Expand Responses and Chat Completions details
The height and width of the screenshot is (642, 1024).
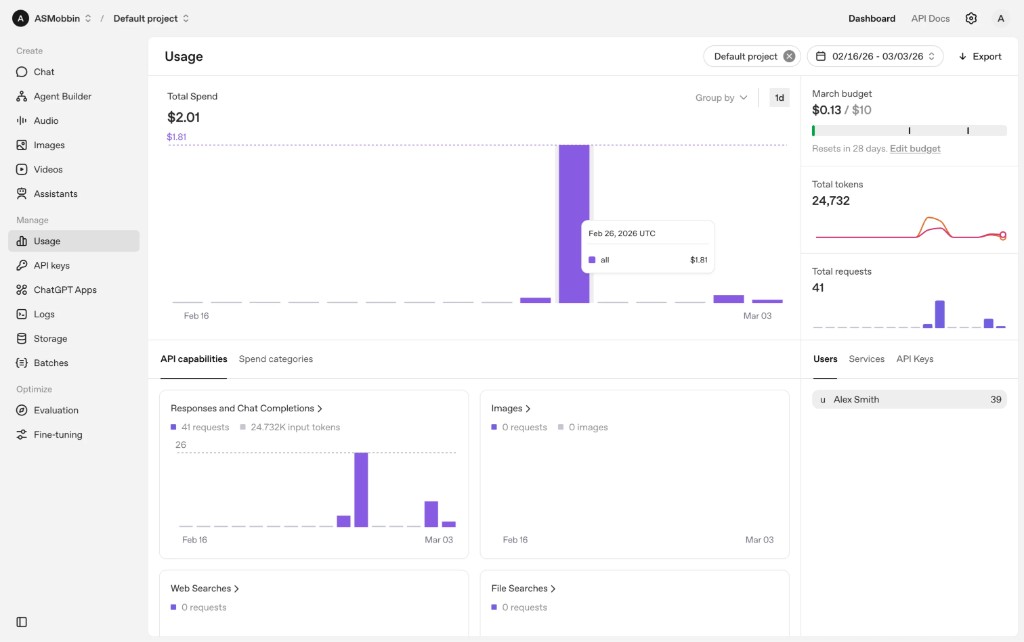tap(246, 408)
